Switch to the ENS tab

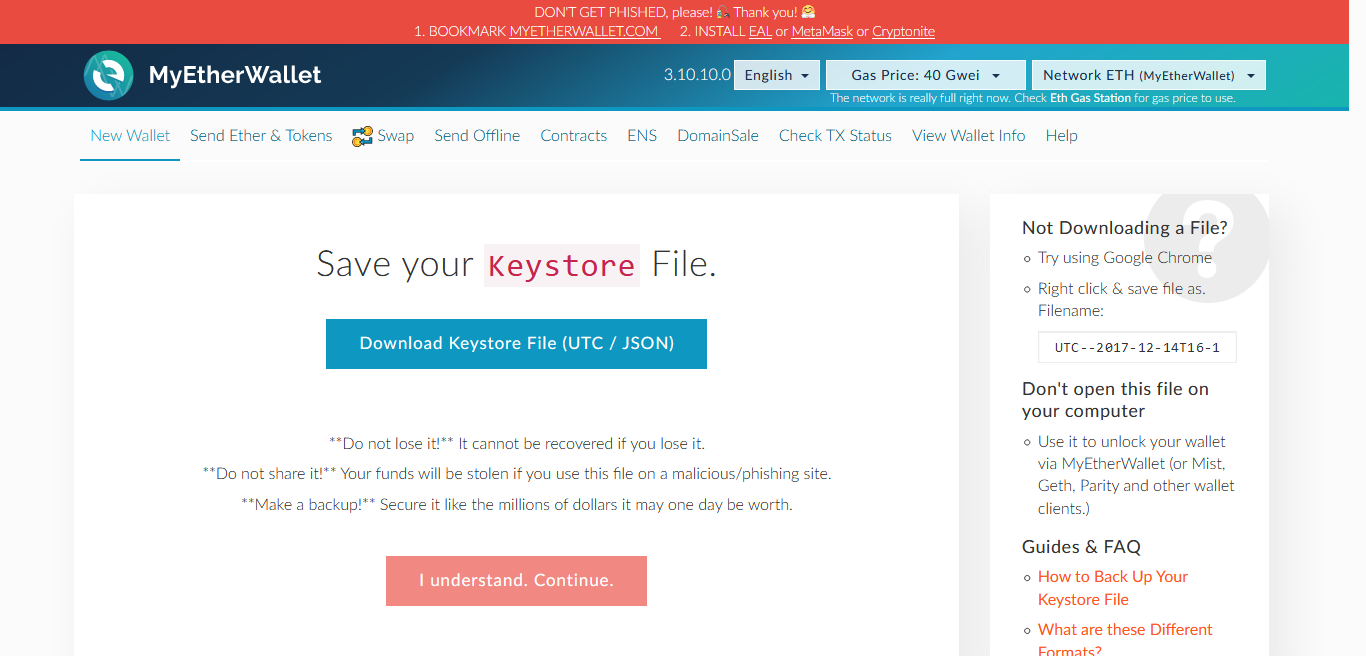pos(642,136)
